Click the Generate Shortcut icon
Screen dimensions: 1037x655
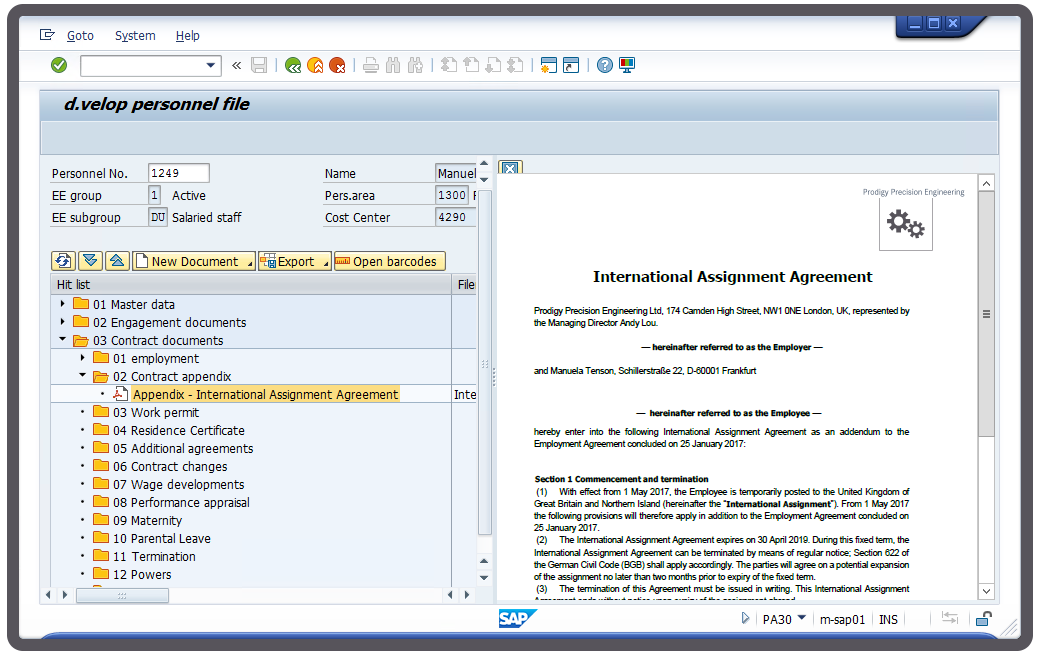coord(571,65)
